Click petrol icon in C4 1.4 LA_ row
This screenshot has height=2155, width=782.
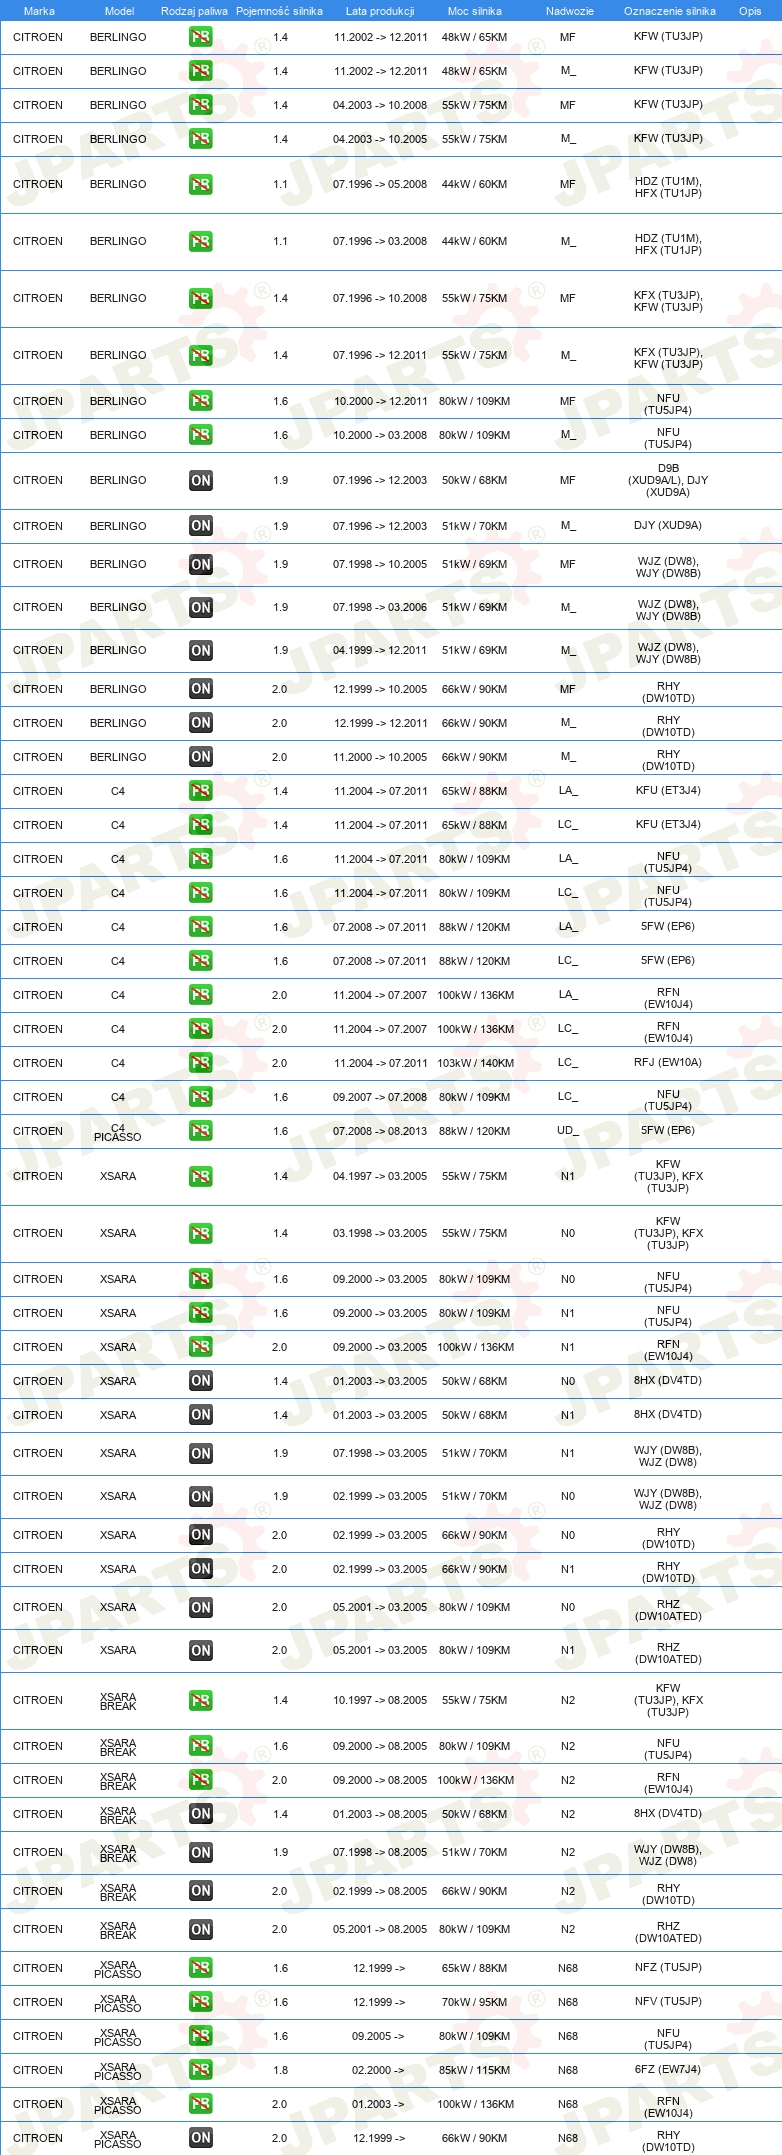[201, 791]
